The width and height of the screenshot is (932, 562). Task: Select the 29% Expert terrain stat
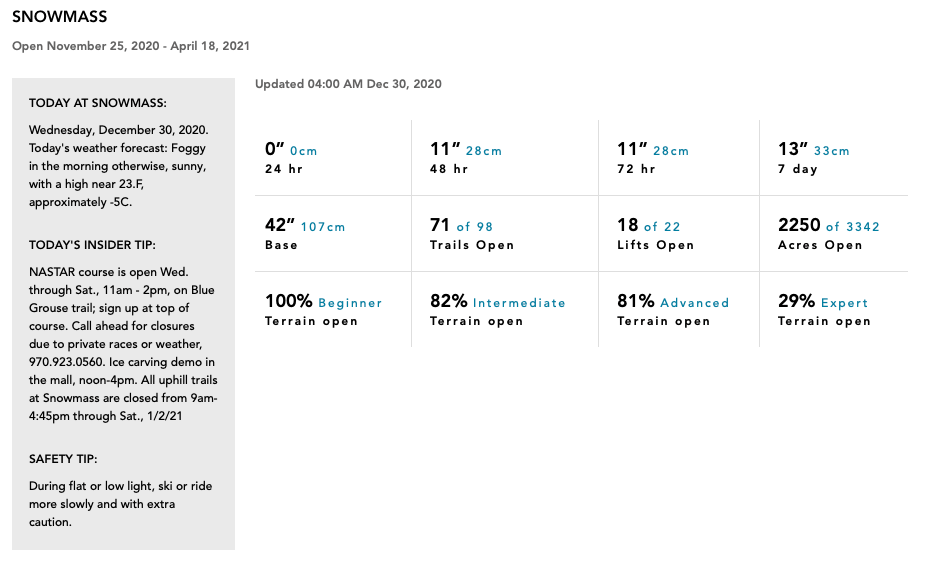click(824, 310)
